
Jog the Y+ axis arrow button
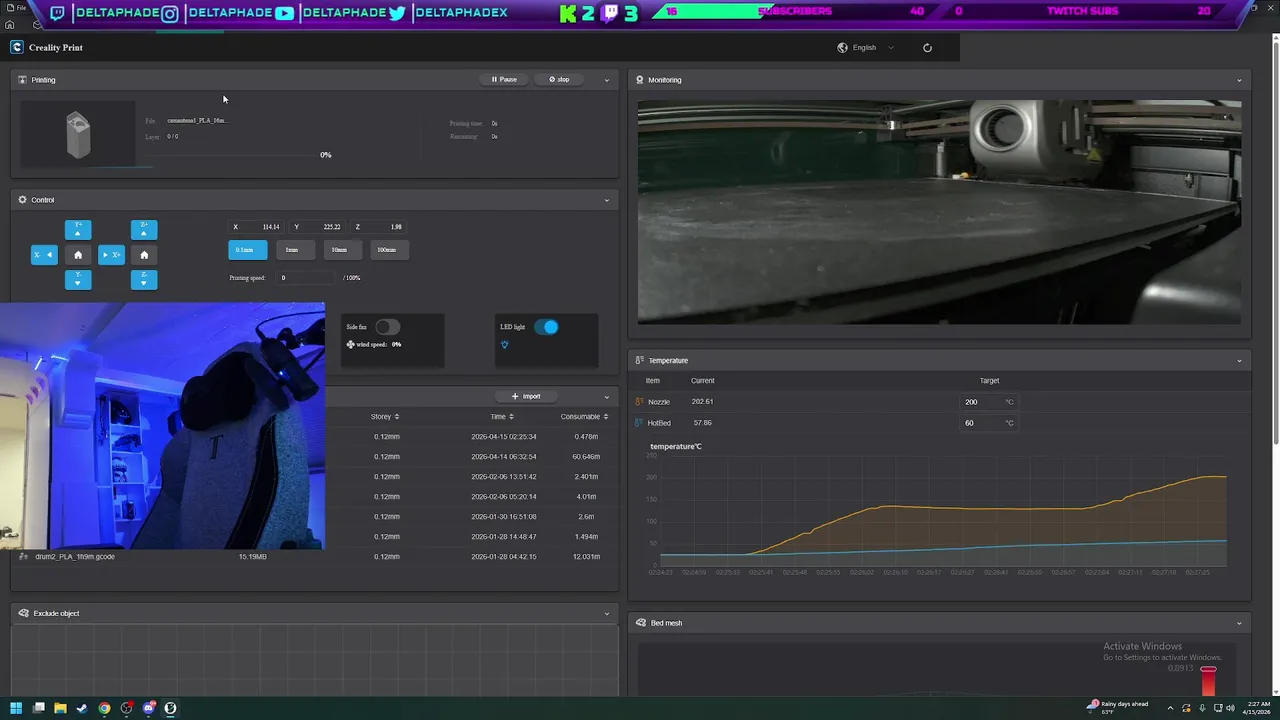tap(78, 230)
